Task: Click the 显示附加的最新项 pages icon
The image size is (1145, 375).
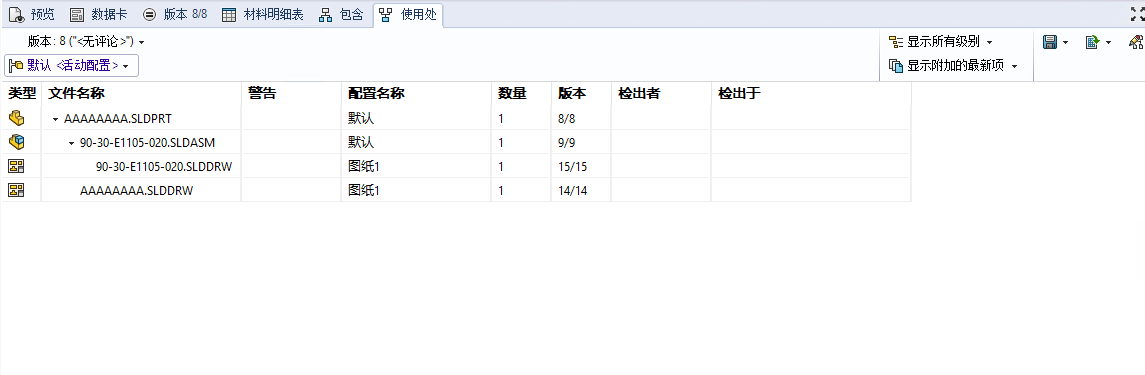Action: tap(896, 66)
